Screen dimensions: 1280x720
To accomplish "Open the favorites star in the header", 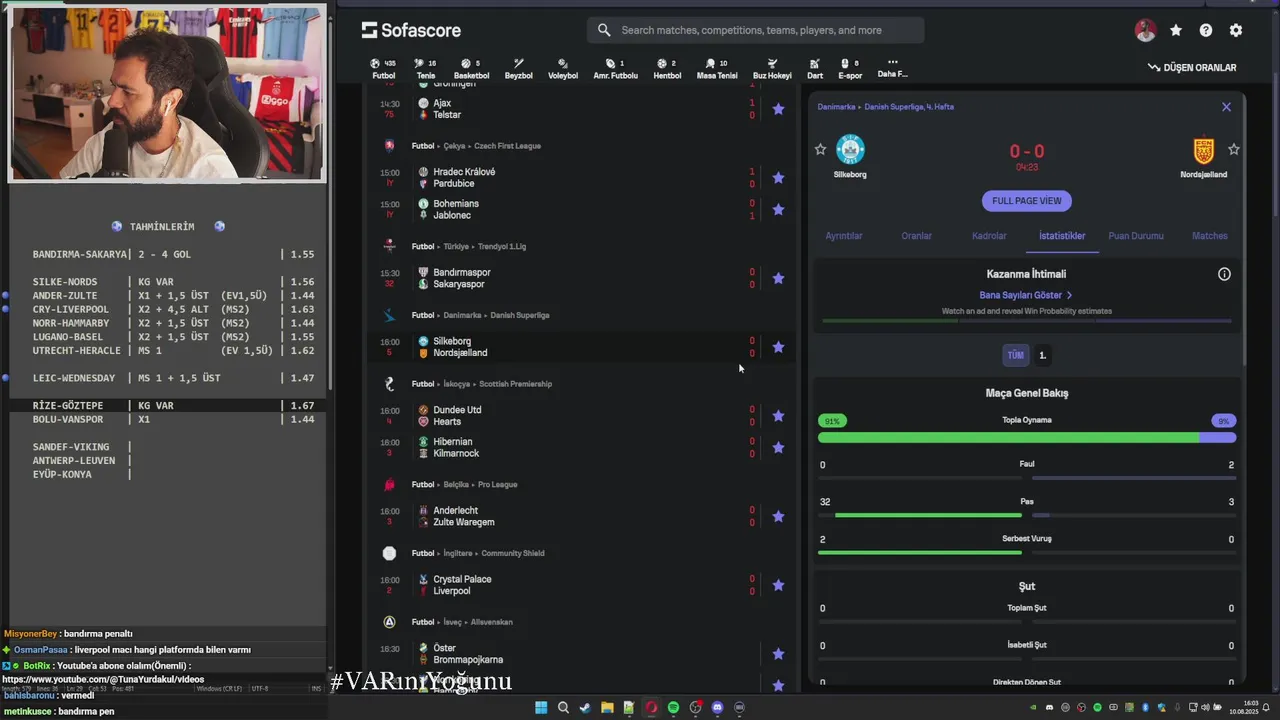I will 1176,30.
